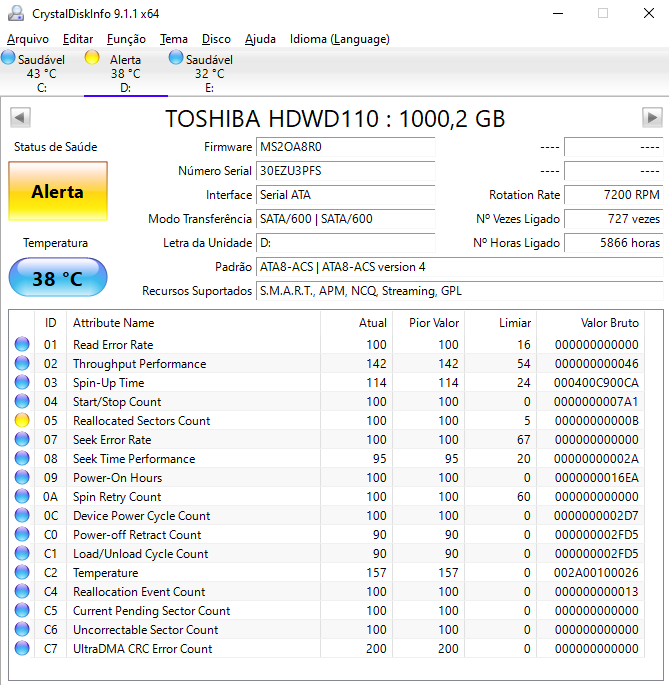Open the Ajuda menu
The image size is (669, 685).
pos(260,39)
